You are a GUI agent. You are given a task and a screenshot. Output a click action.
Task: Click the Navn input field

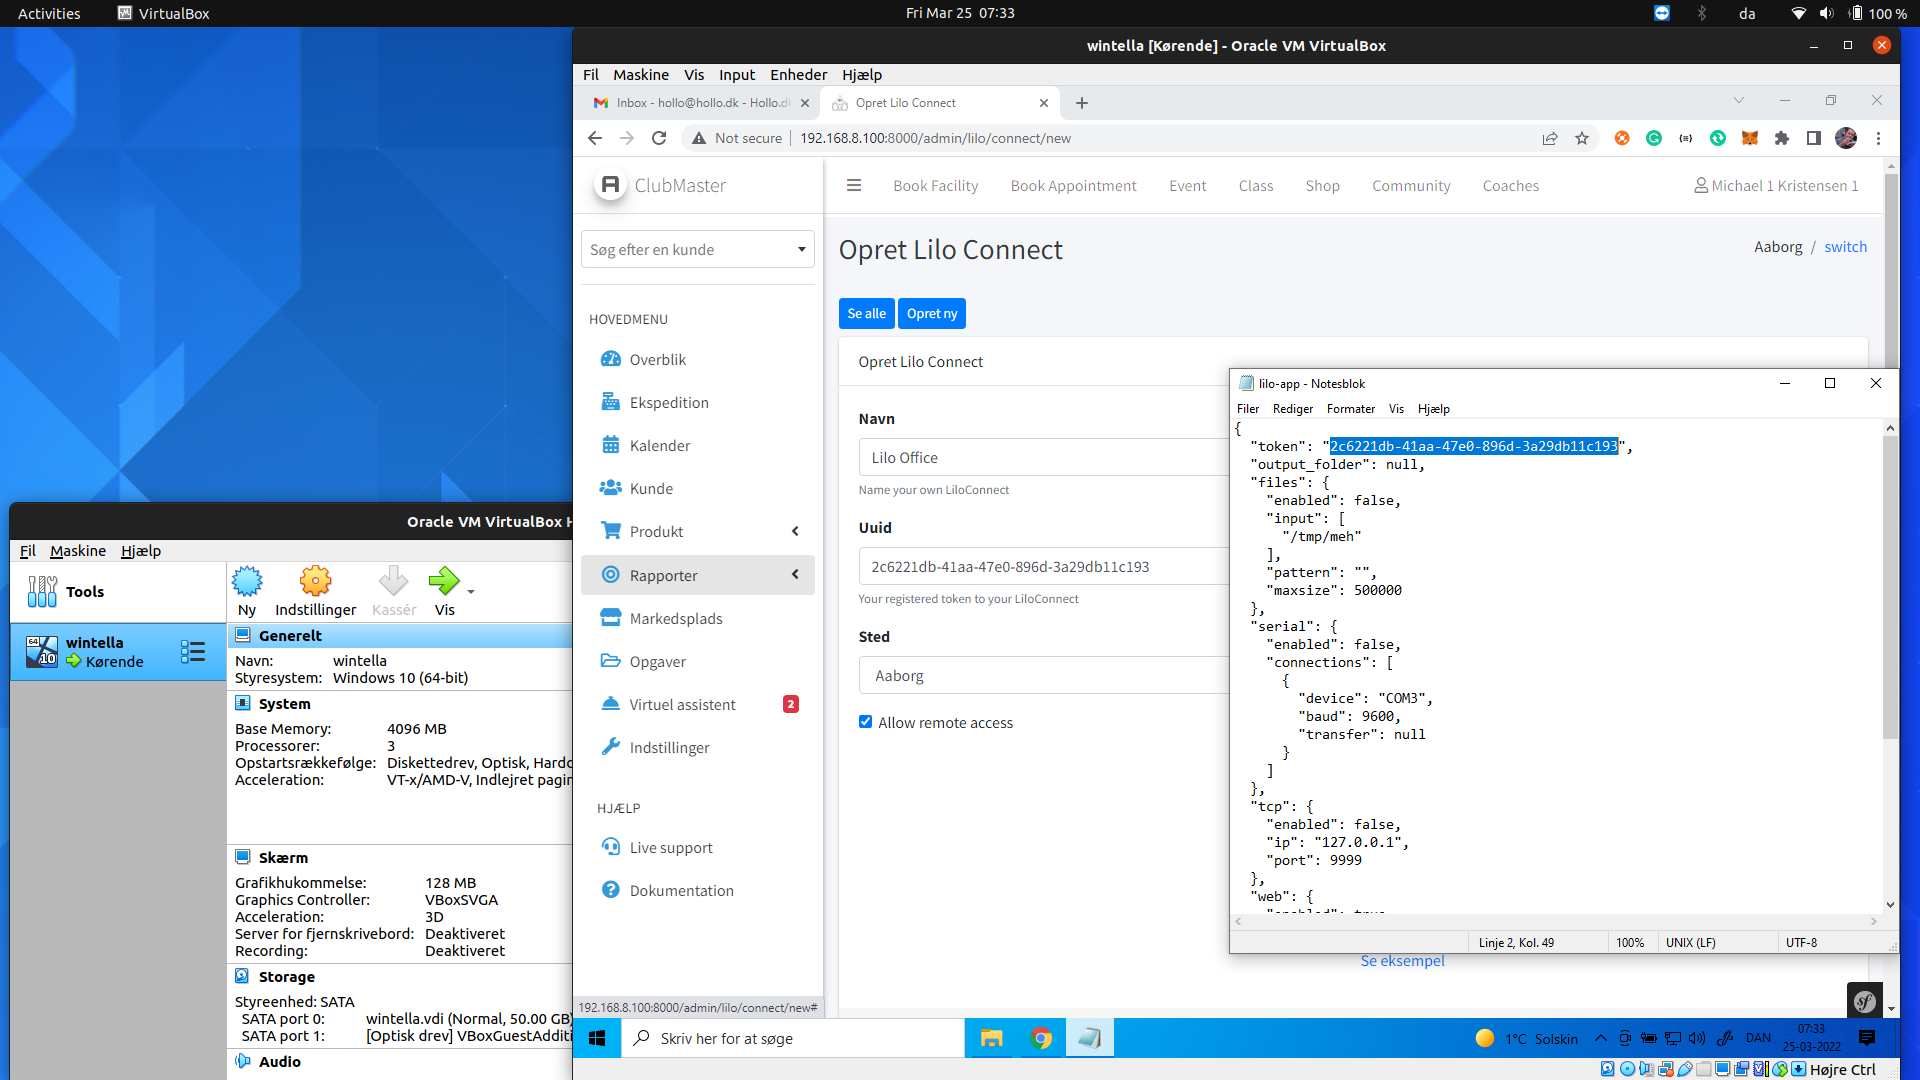click(x=1040, y=458)
